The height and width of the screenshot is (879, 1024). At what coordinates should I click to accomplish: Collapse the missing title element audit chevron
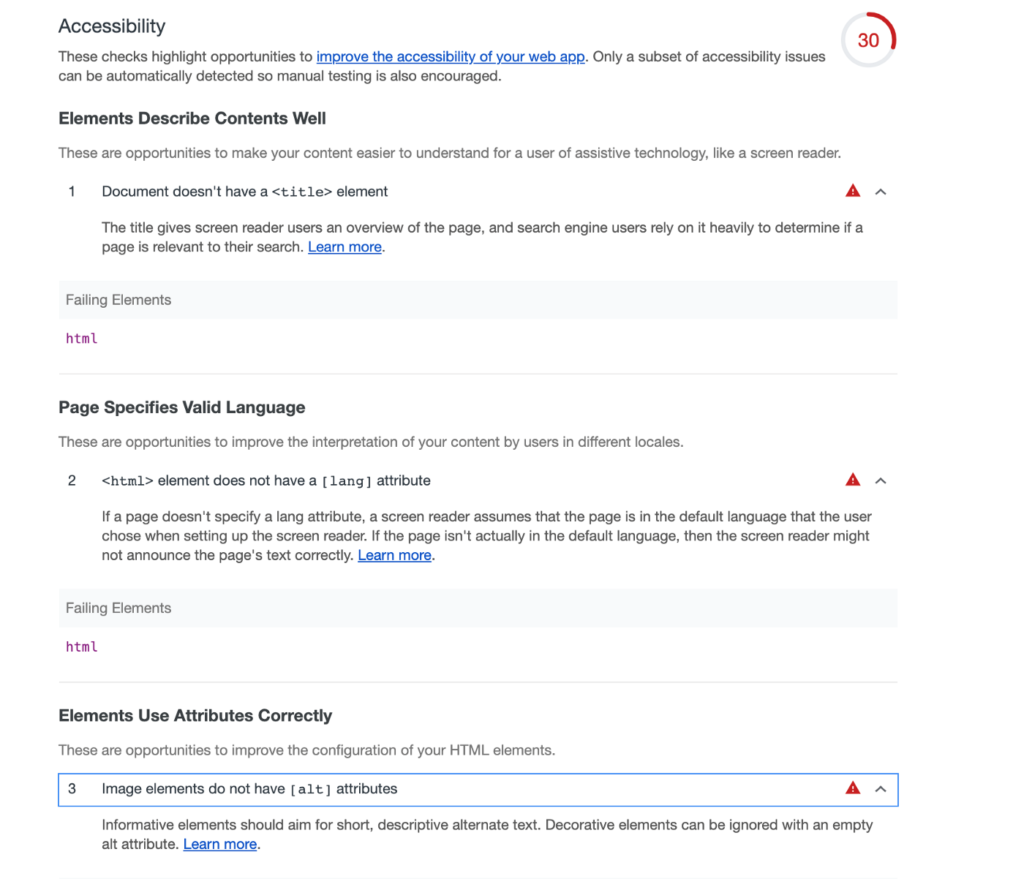pyautogui.click(x=881, y=191)
